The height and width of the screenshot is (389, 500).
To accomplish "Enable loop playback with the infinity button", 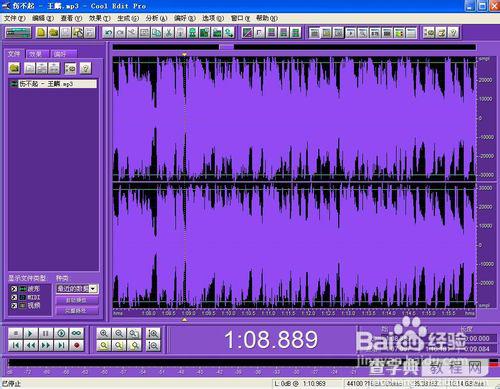I will click(x=76, y=333).
